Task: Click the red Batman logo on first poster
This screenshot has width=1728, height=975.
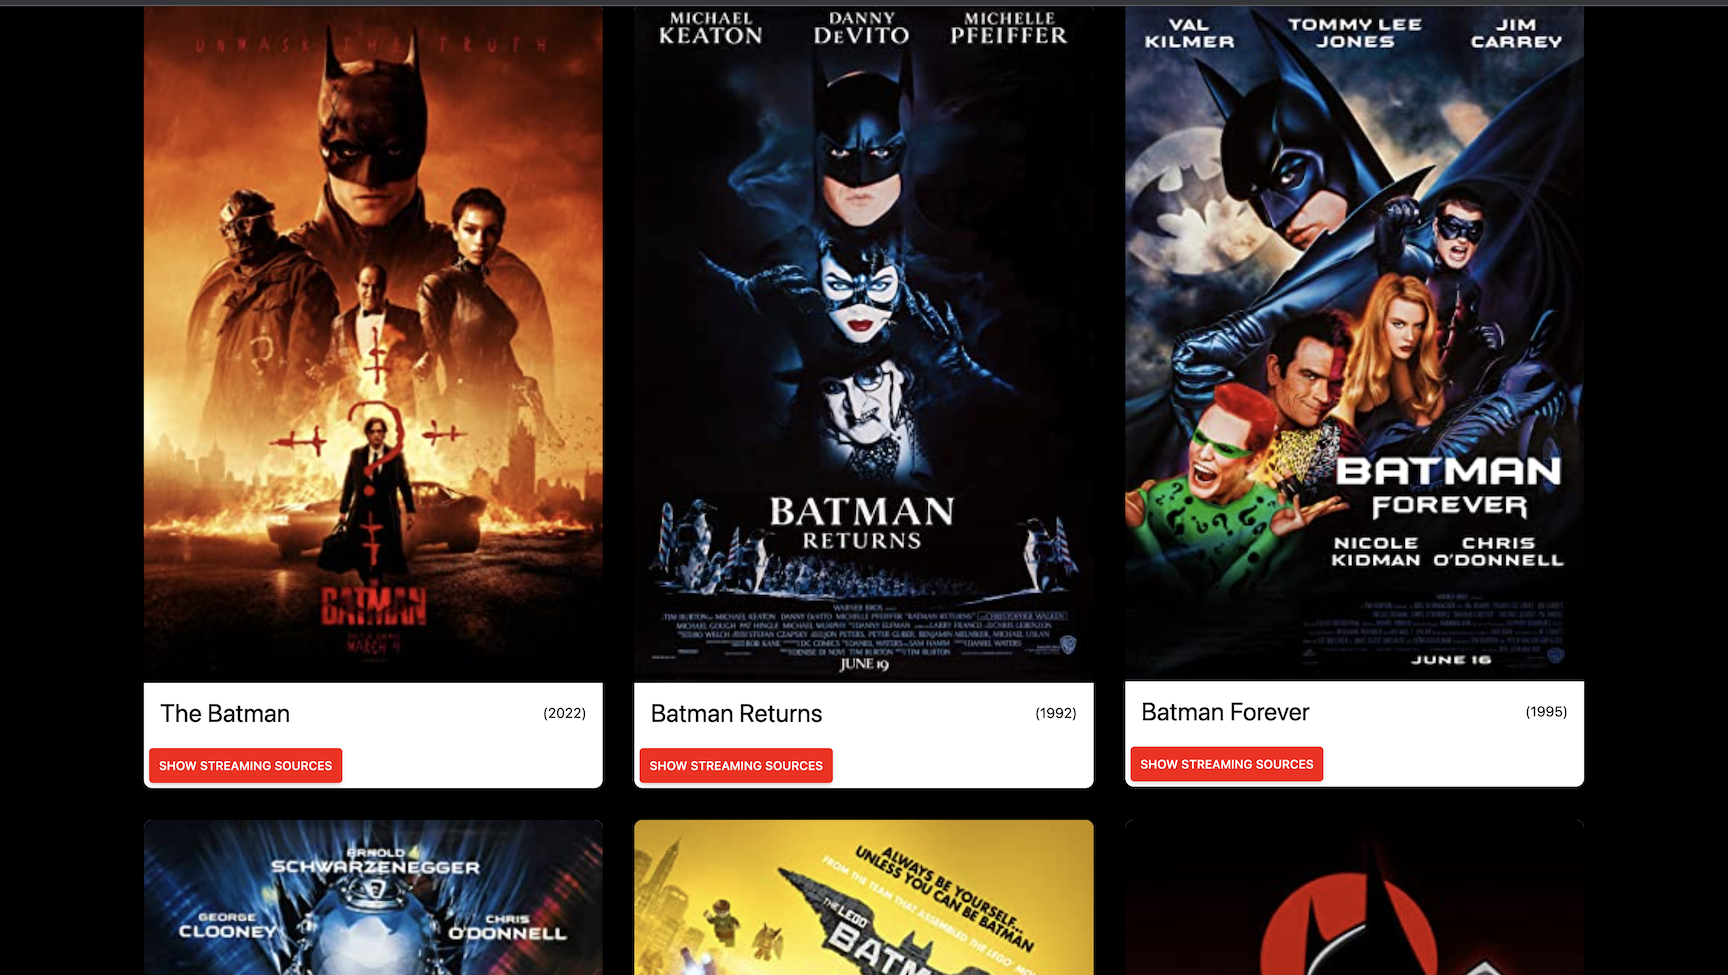Action: [373, 606]
